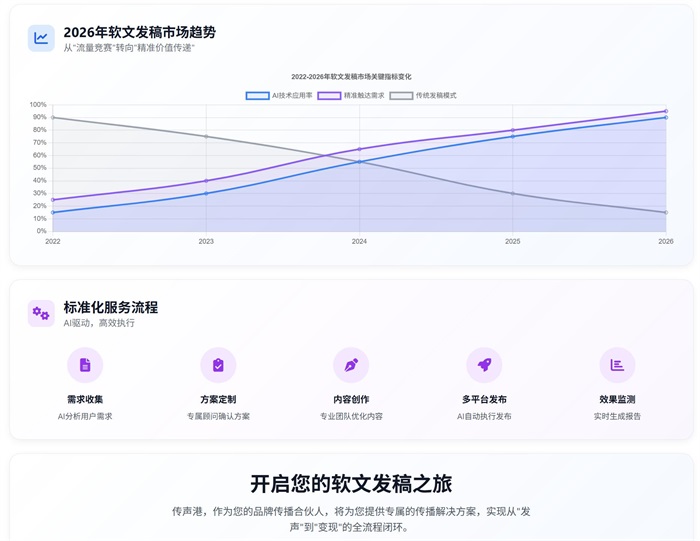This screenshot has width=700, height=541.
Task: Click the 内容创作 pen icon
Action: click(x=351, y=365)
